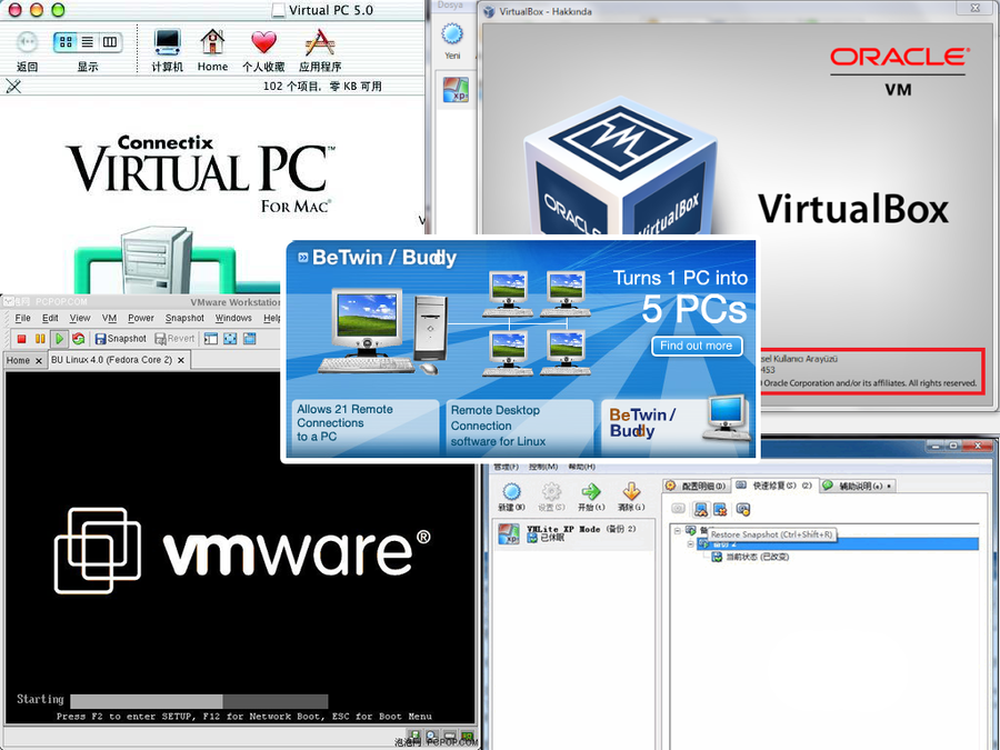This screenshot has width=1000, height=750.
Task: Open the 控制 menu in VMLite window
Action: [x=543, y=467]
